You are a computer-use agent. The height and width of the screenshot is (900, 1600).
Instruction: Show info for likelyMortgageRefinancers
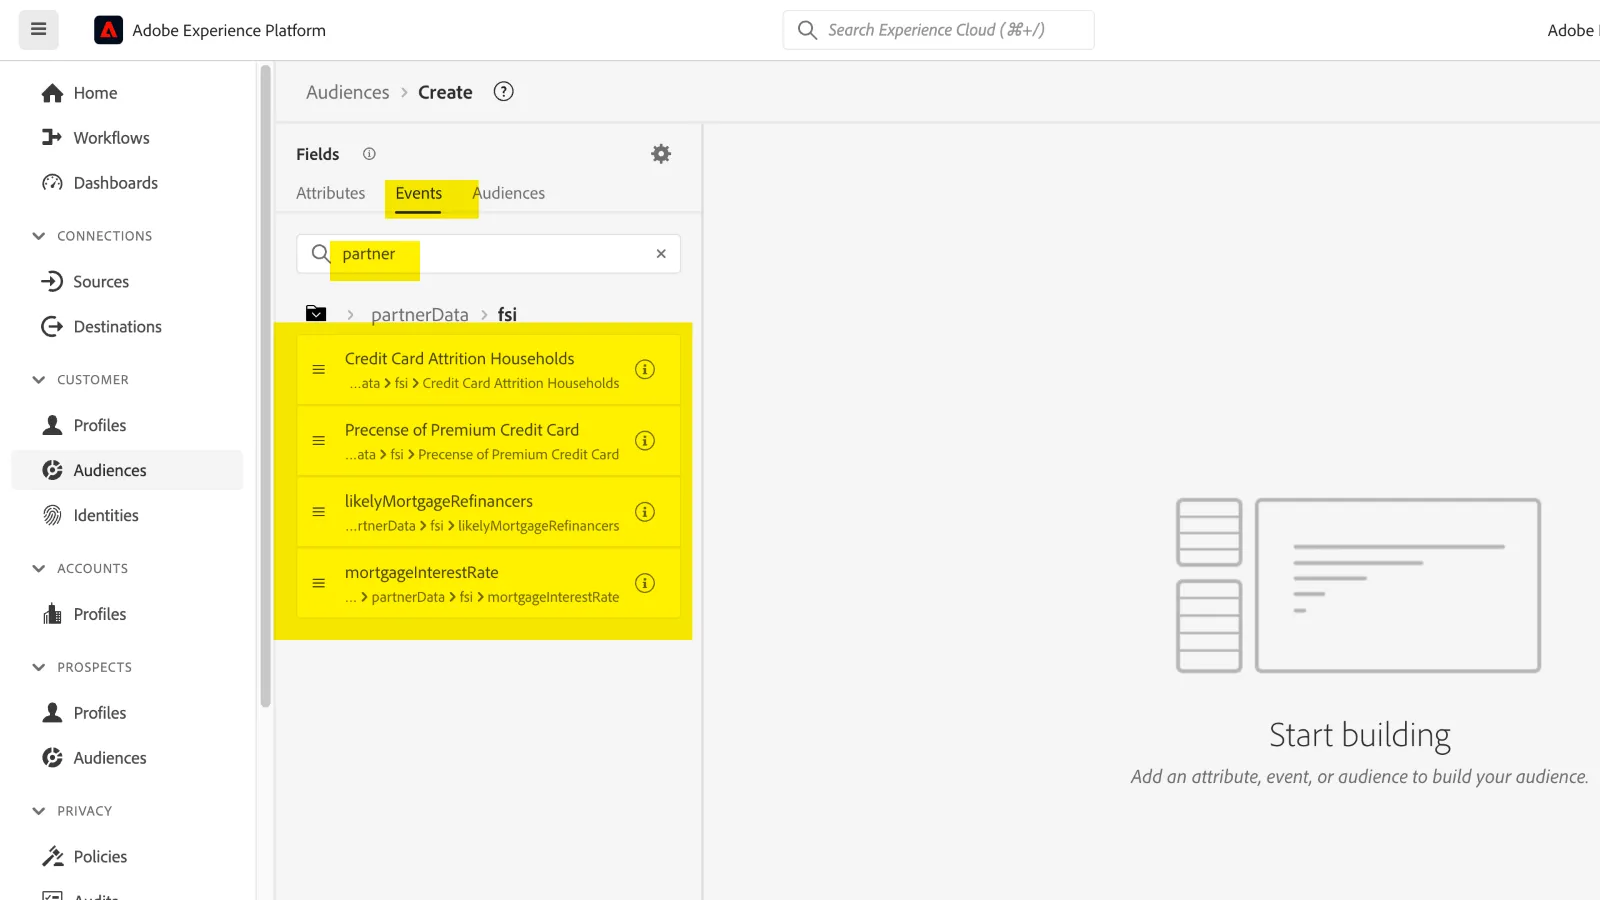coord(645,512)
